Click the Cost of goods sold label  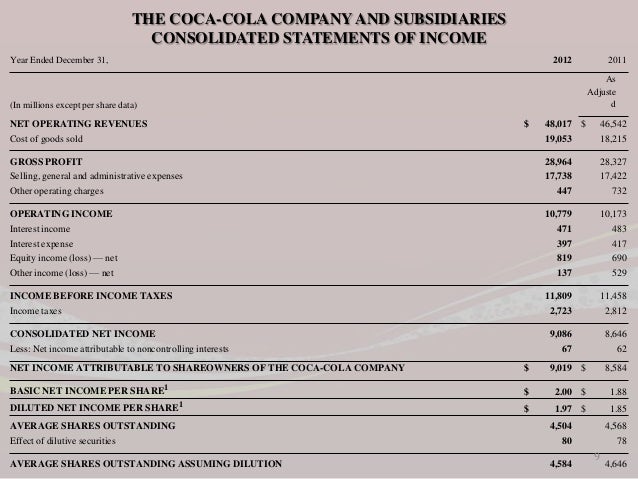[x=46, y=139]
